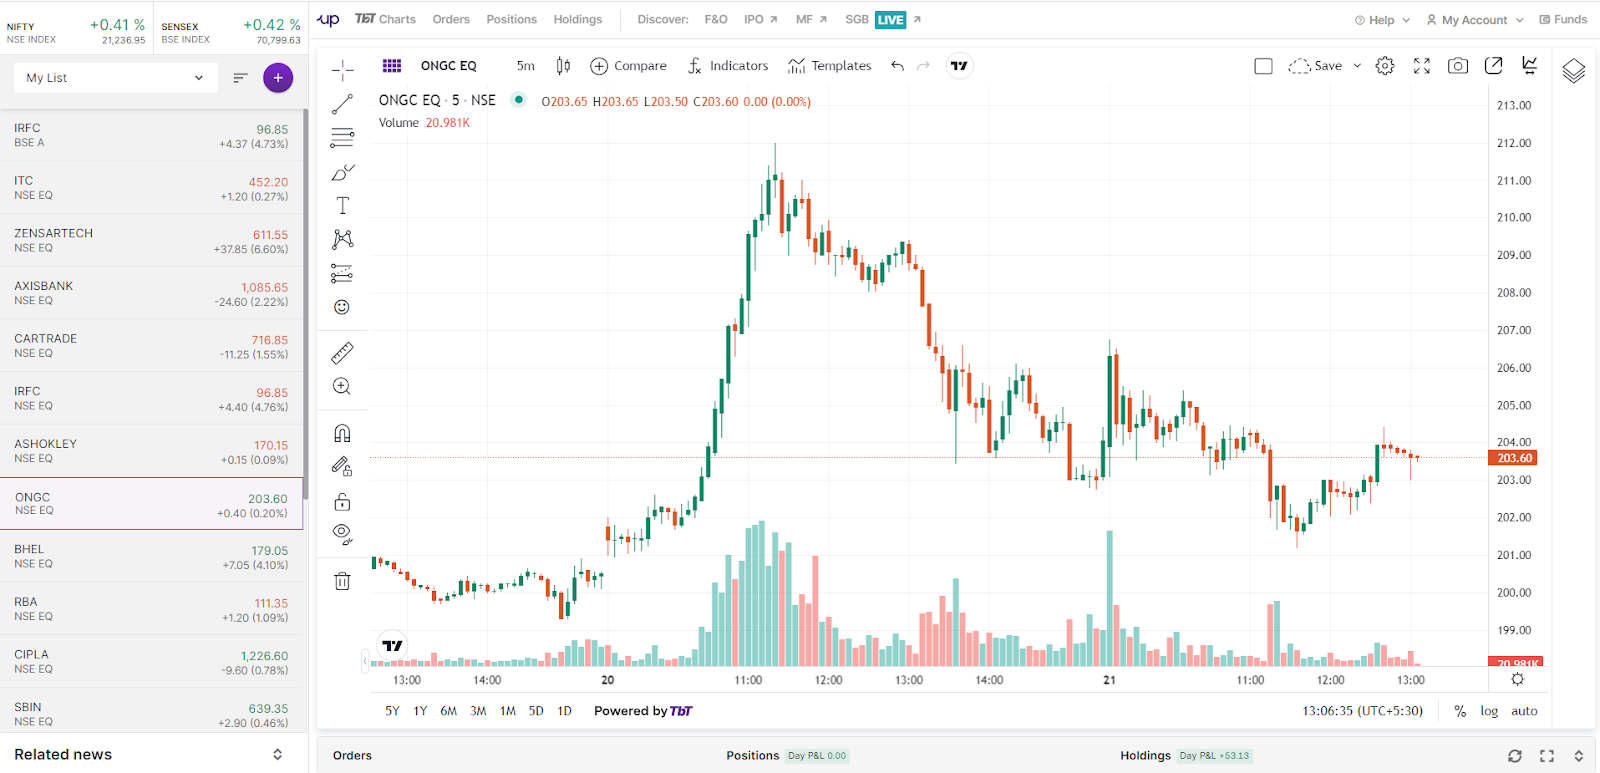Viewport: 1600px width, 773px height.
Task: Add a symbol with purple plus button
Action: tap(278, 78)
